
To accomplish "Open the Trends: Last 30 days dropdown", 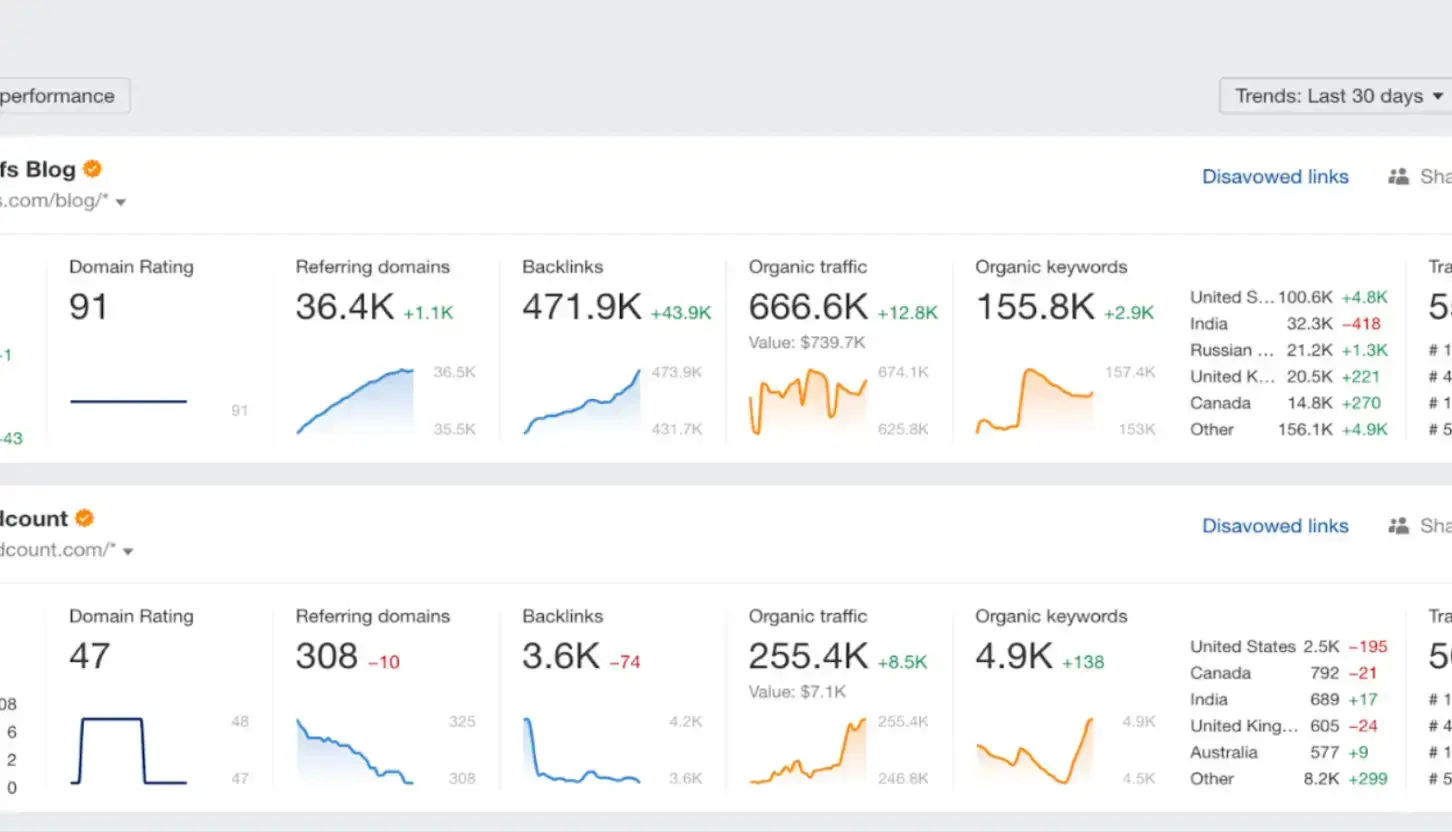I will 1333,96.
